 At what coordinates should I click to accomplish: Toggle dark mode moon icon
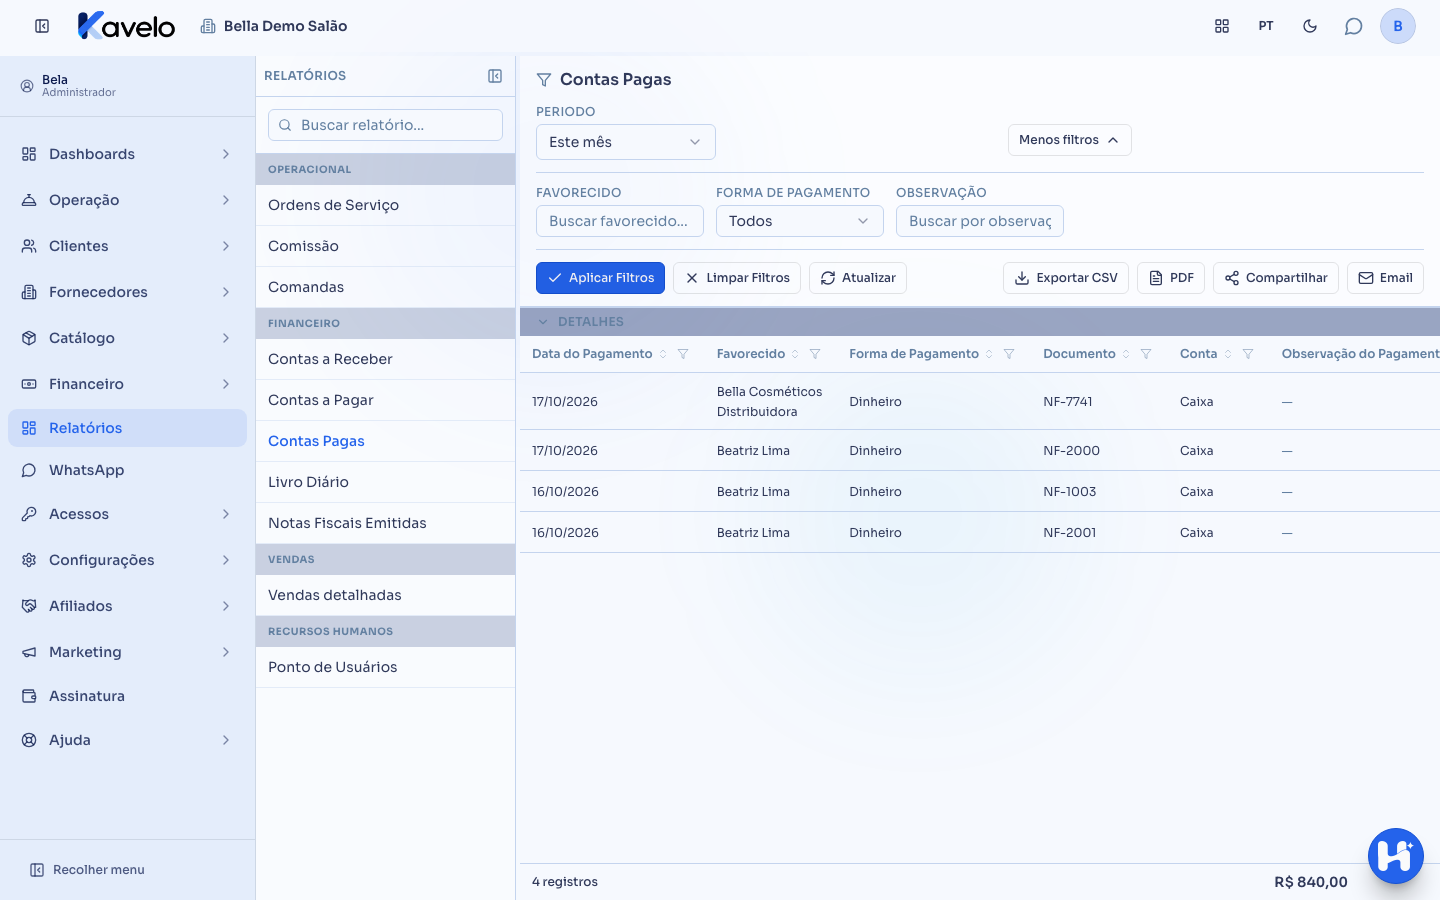pyautogui.click(x=1310, y=26)
